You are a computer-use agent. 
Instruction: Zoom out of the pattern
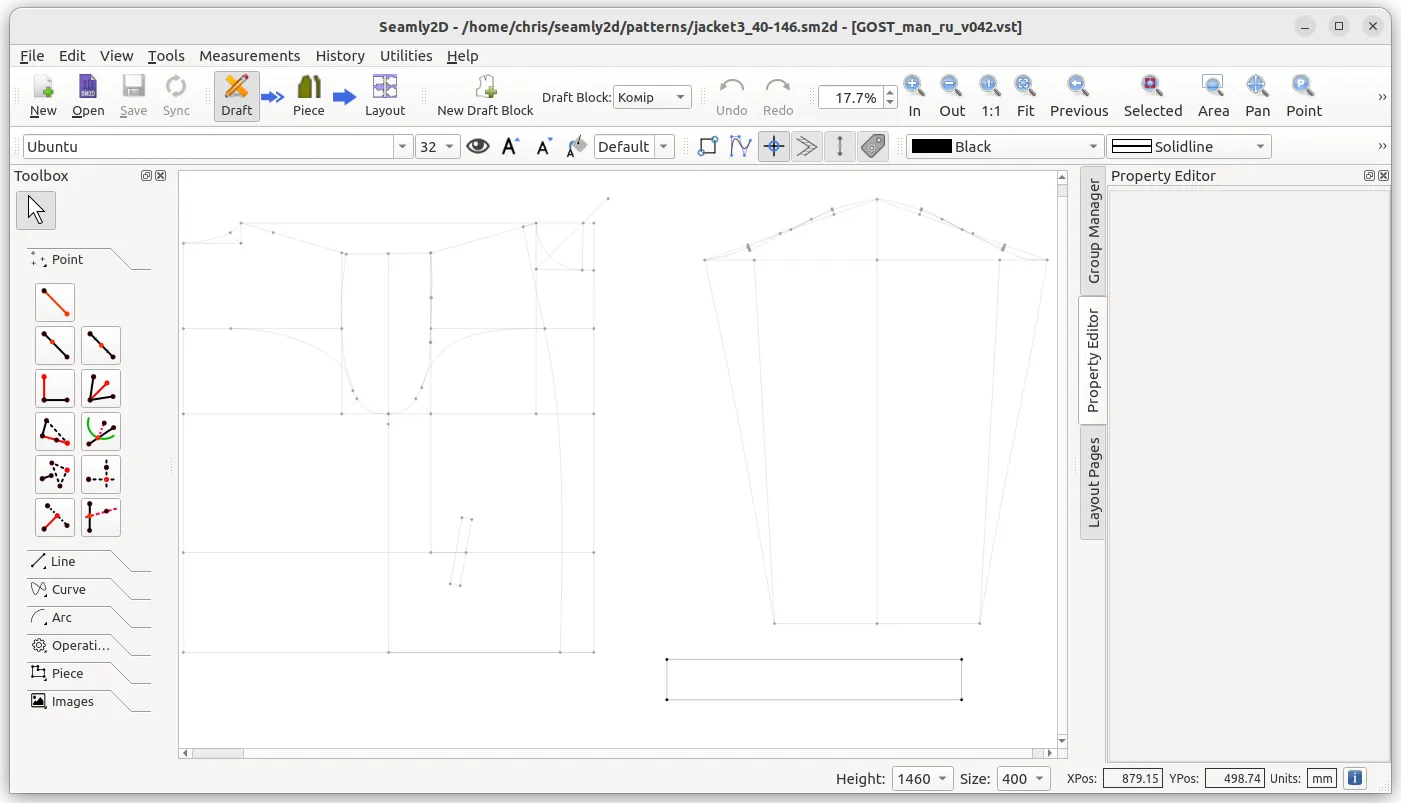952,97
